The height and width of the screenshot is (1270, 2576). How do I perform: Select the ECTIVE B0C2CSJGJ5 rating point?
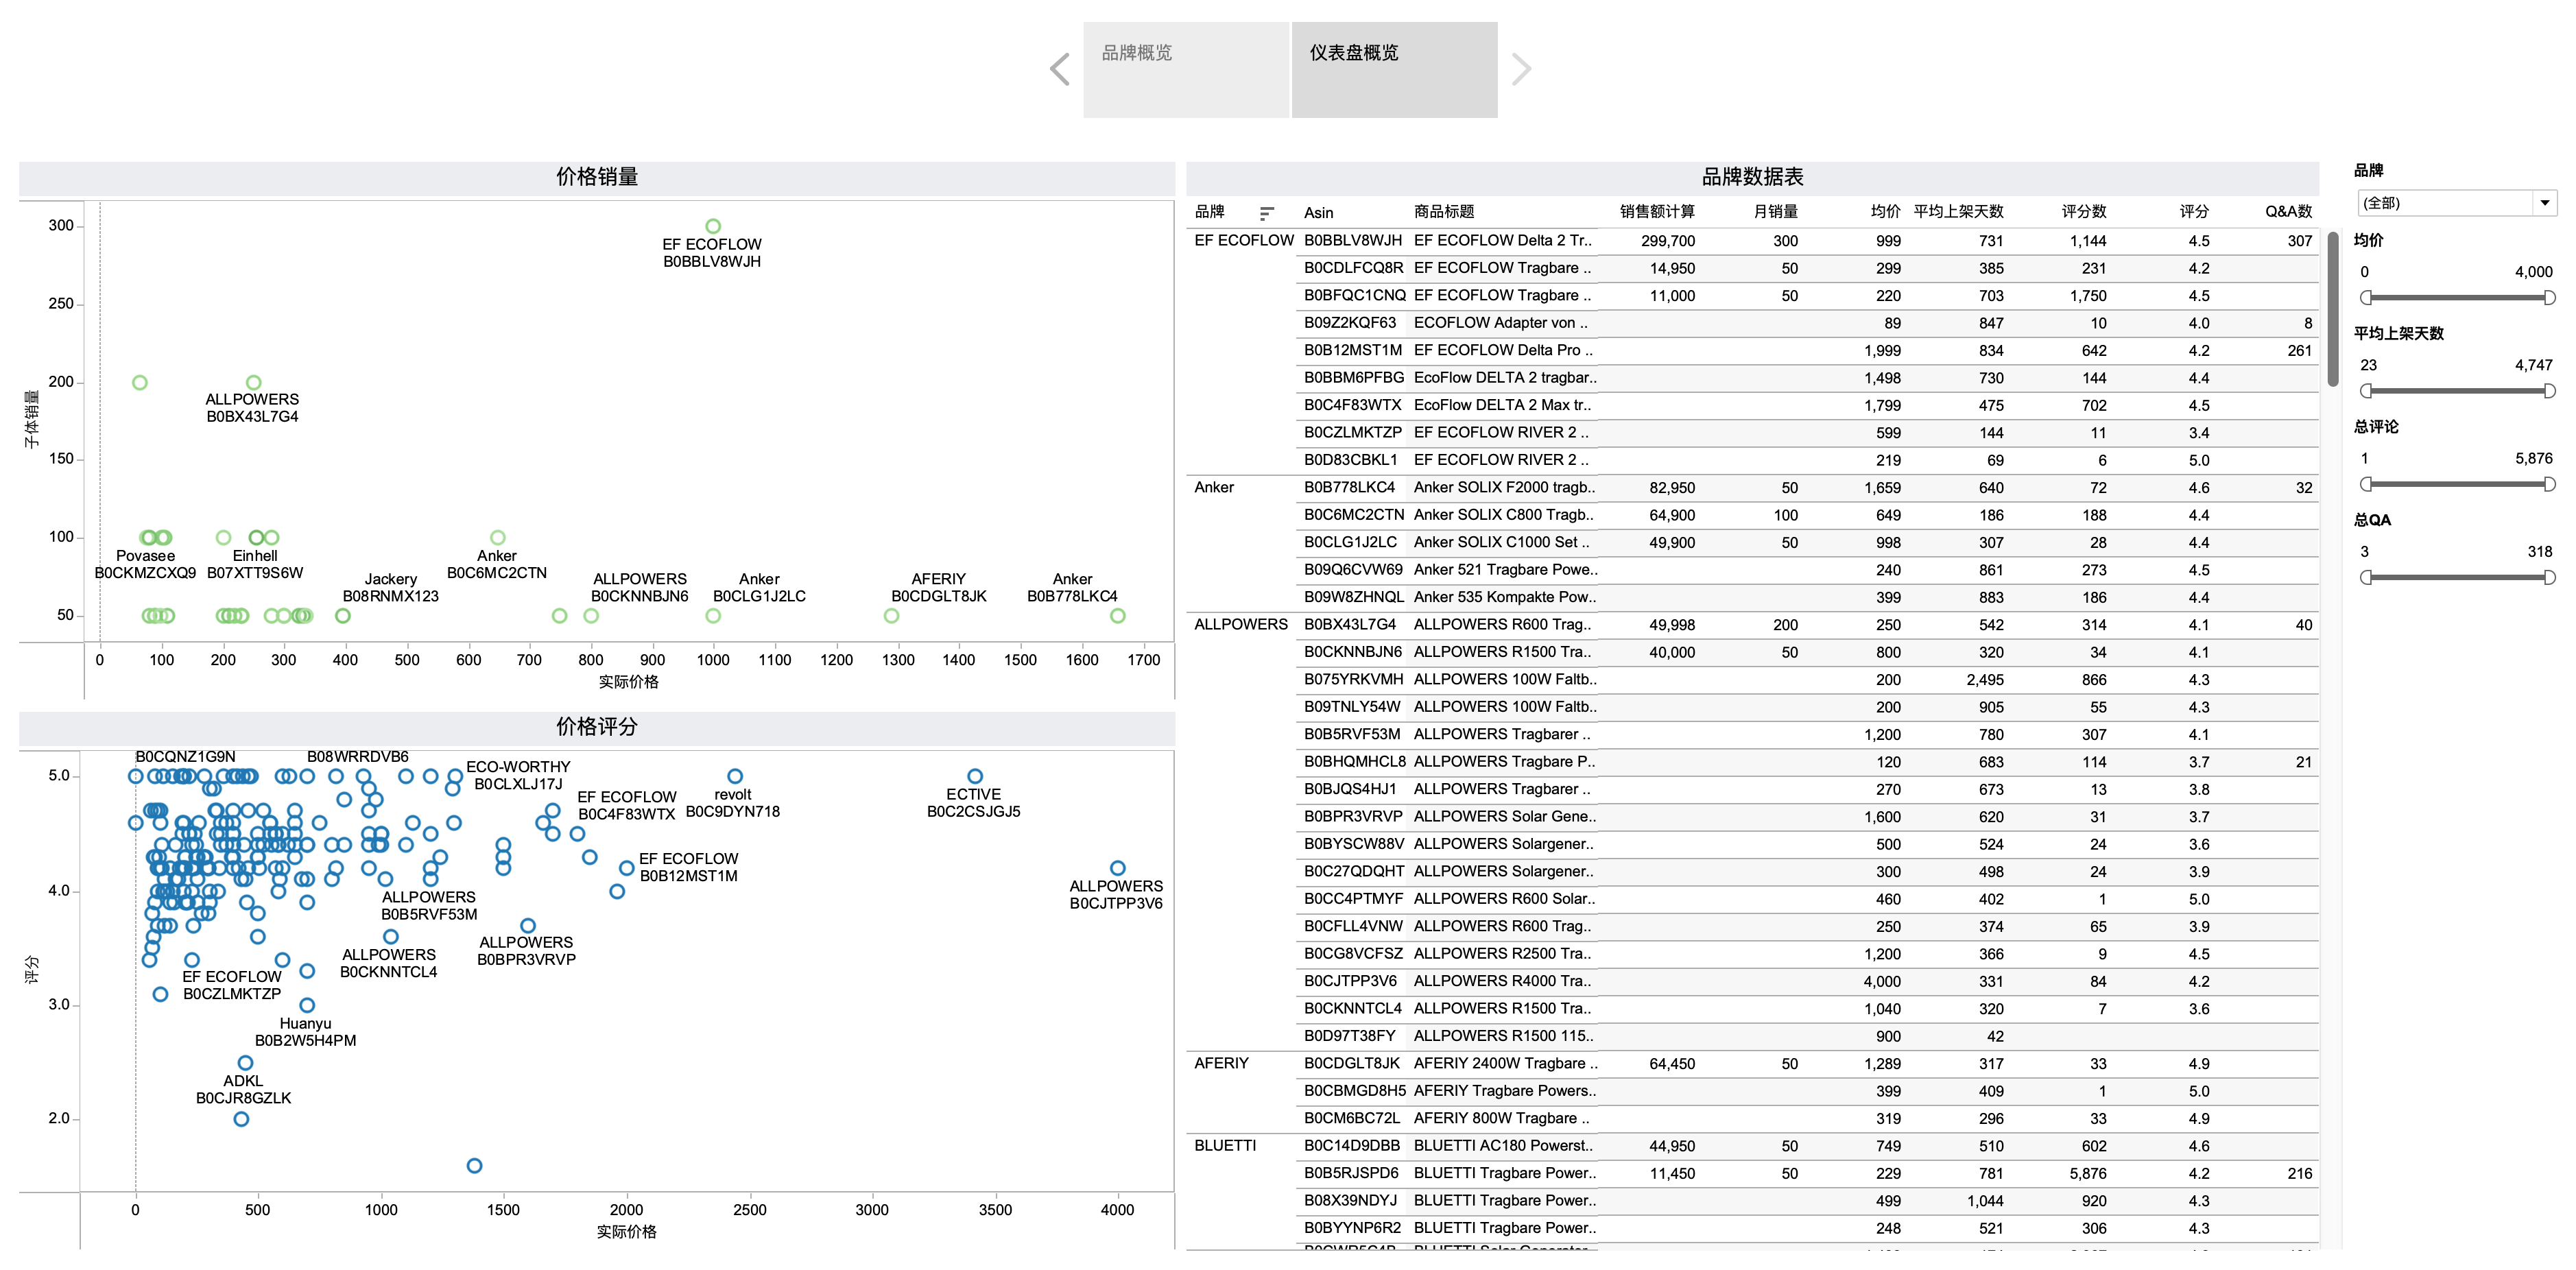[975, 776]
